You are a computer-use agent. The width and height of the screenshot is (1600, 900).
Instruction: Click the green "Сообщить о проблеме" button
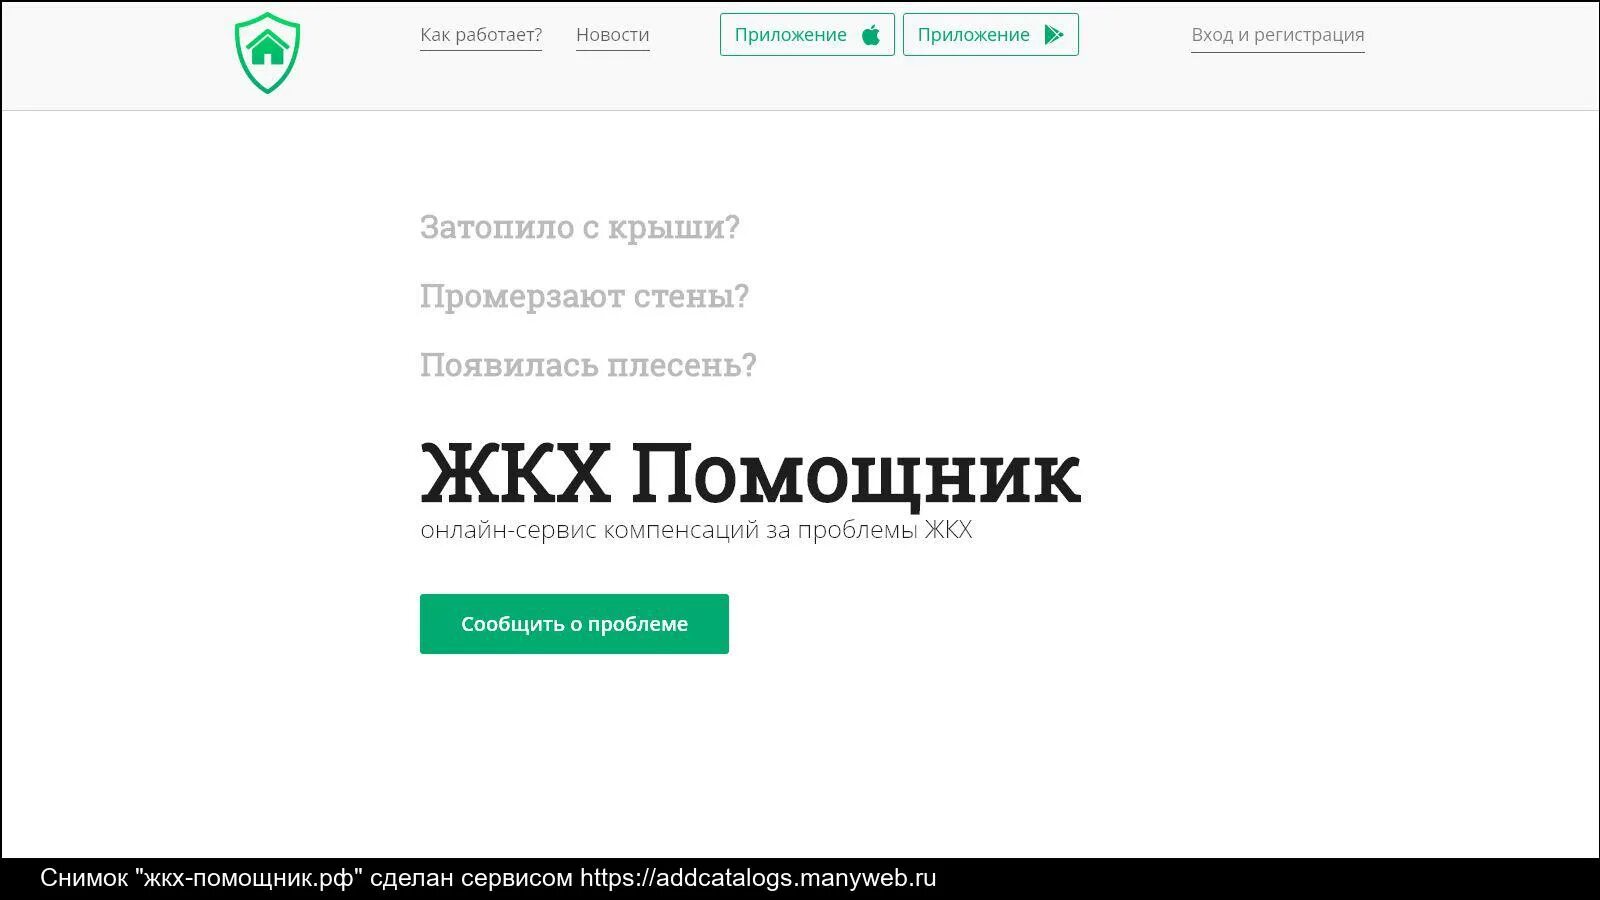[574, 624]
